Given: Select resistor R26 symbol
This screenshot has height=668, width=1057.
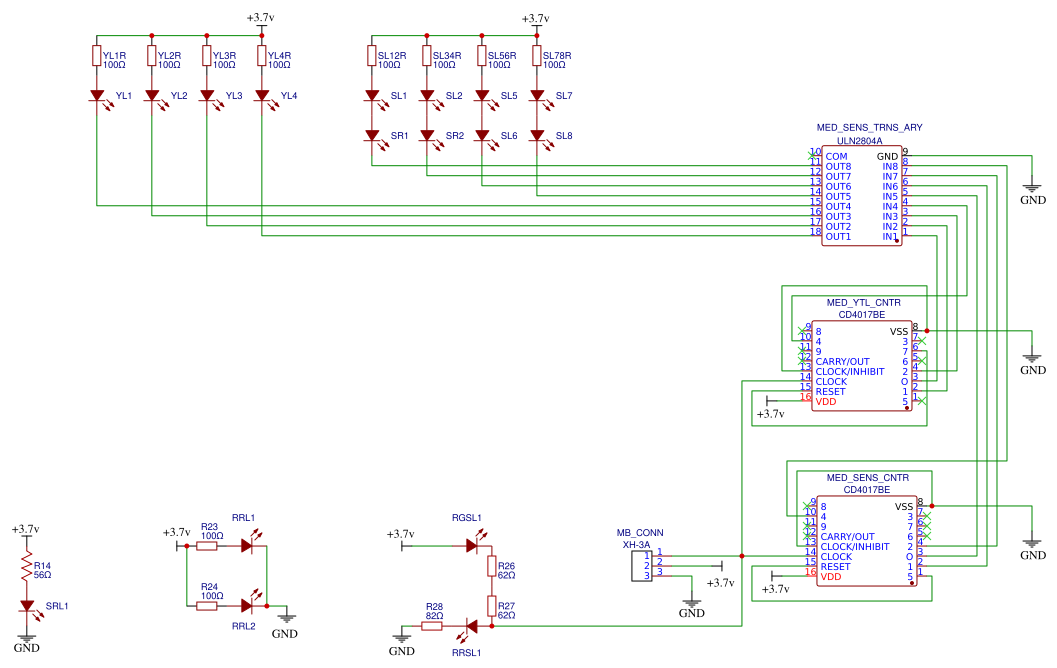Looking at the screenshot, I should (492, 566).
